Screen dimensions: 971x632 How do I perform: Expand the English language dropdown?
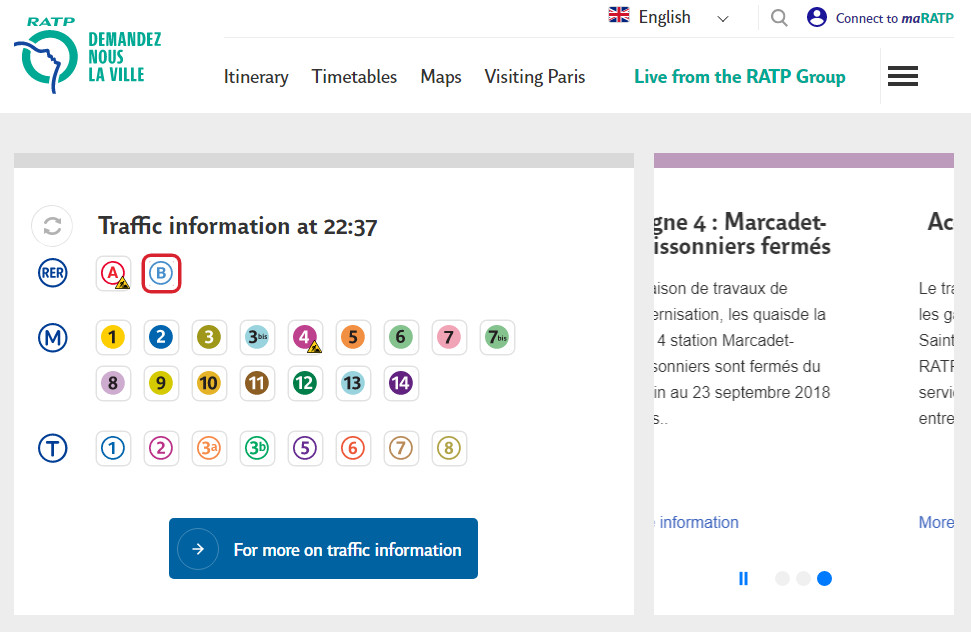tap(670, 17)
